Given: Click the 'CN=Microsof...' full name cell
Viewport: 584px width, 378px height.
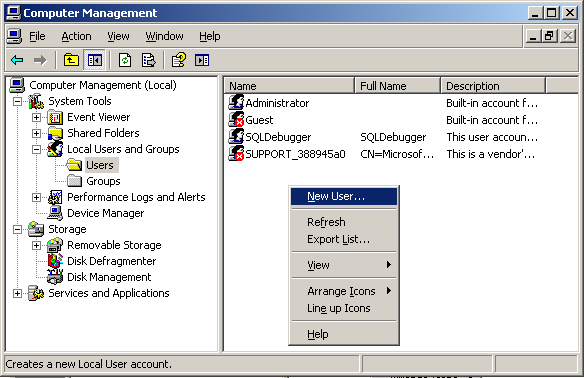Looking at the screenshot, I should 397,154.
